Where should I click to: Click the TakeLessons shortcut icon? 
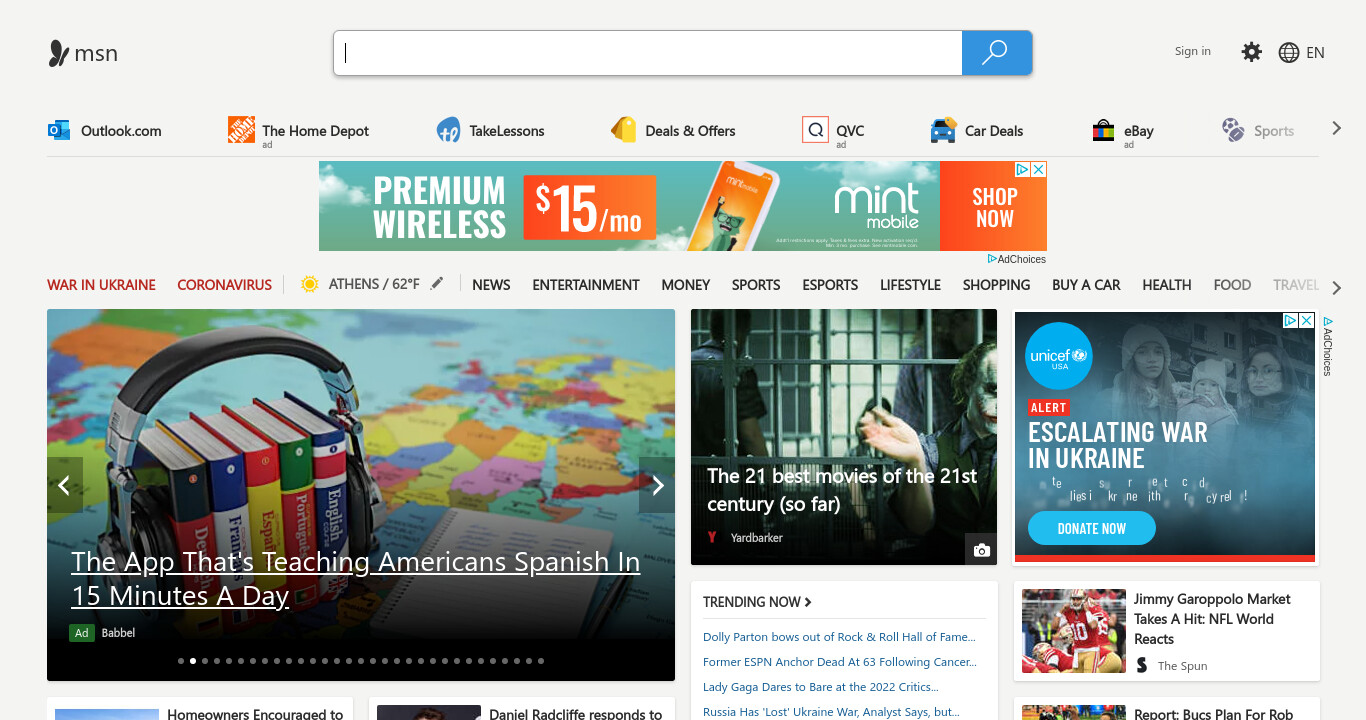pyautogui.click(x=448, y=130)
